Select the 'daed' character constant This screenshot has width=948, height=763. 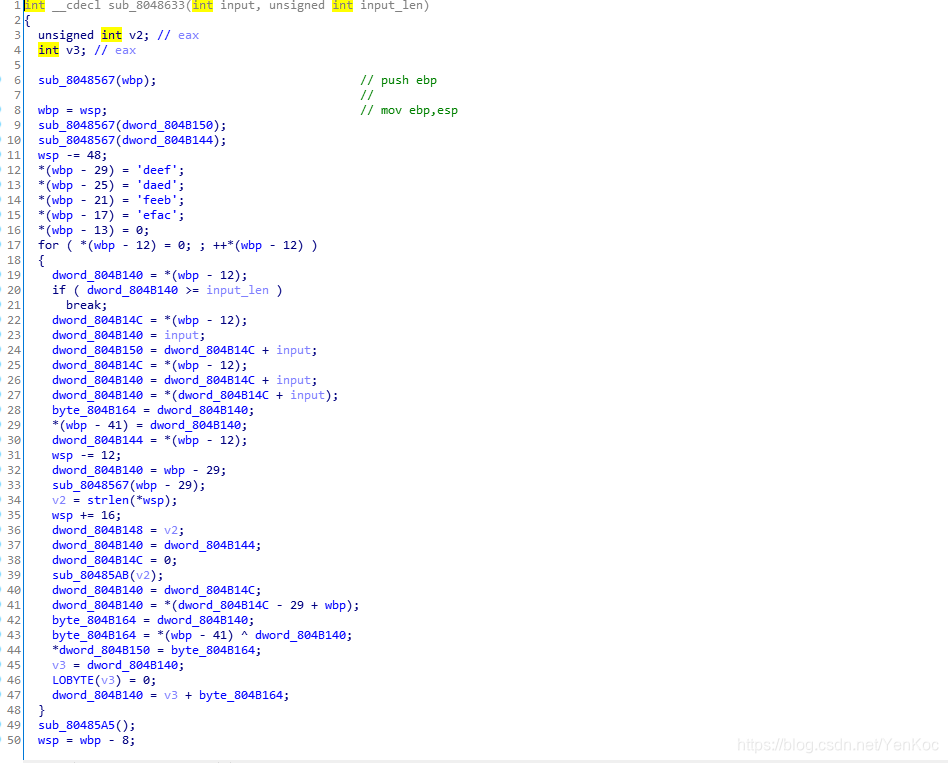pyautogui.click(x=157, y=186)
